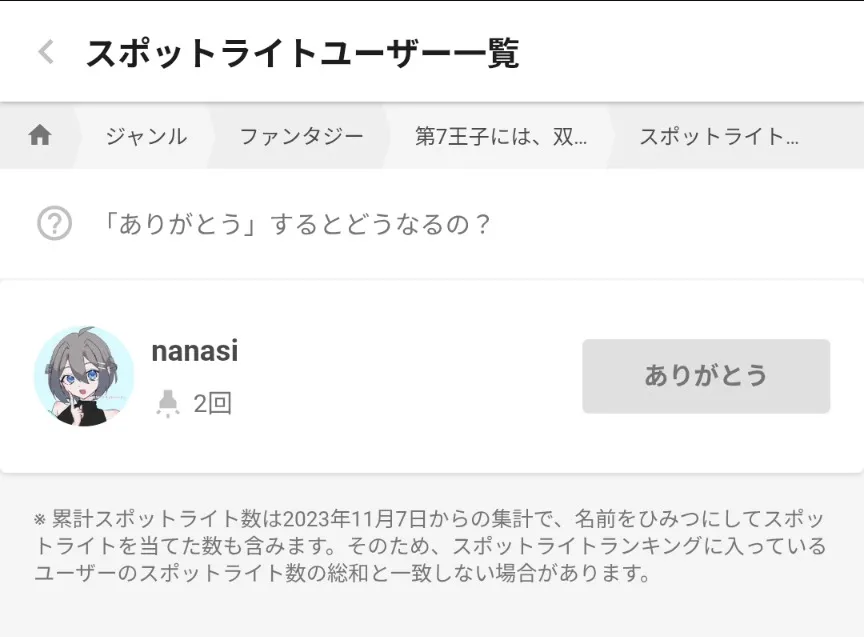
Task: Open the 第7王子には、双… breadcrumb
Action: pos(501,136)
